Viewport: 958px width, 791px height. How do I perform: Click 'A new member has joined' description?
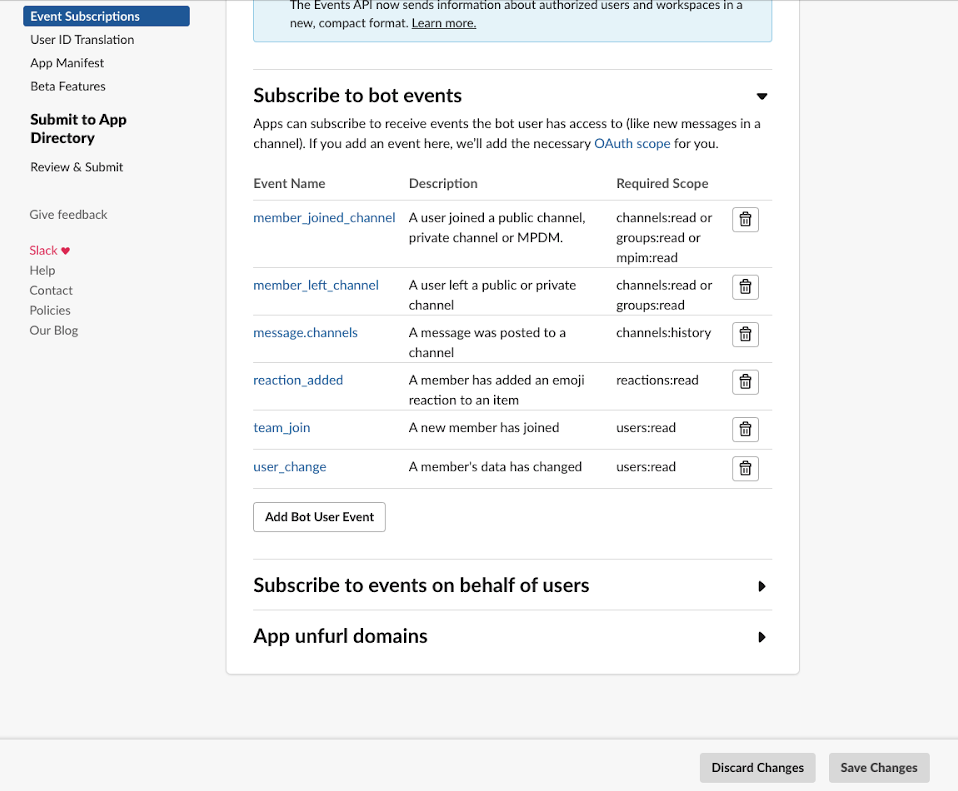pyautogui.click(x=484, y=428)
